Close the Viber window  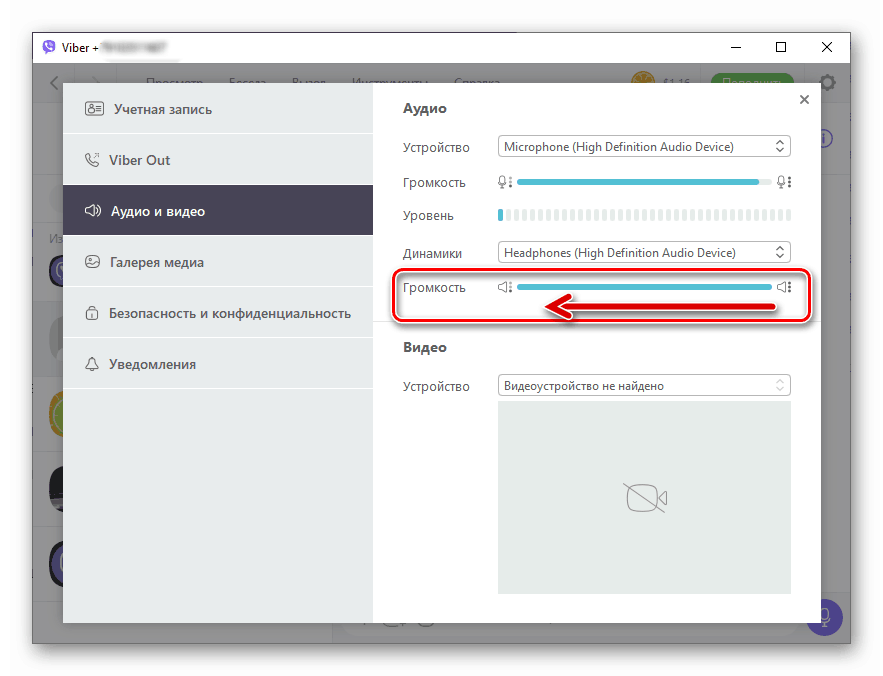click(827, 47)
